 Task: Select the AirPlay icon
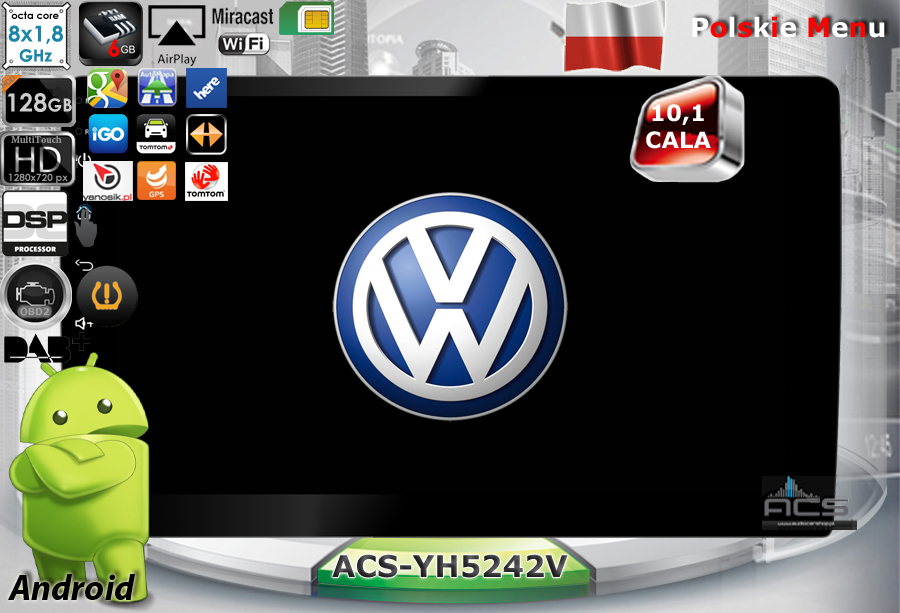(177, 34)
